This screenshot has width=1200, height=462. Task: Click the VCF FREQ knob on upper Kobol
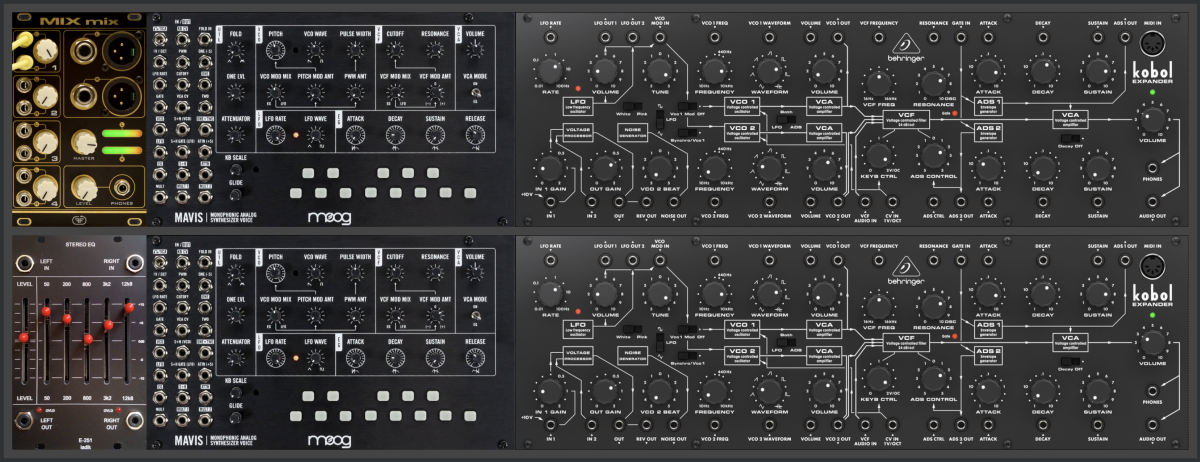click(x=878, y=84)
